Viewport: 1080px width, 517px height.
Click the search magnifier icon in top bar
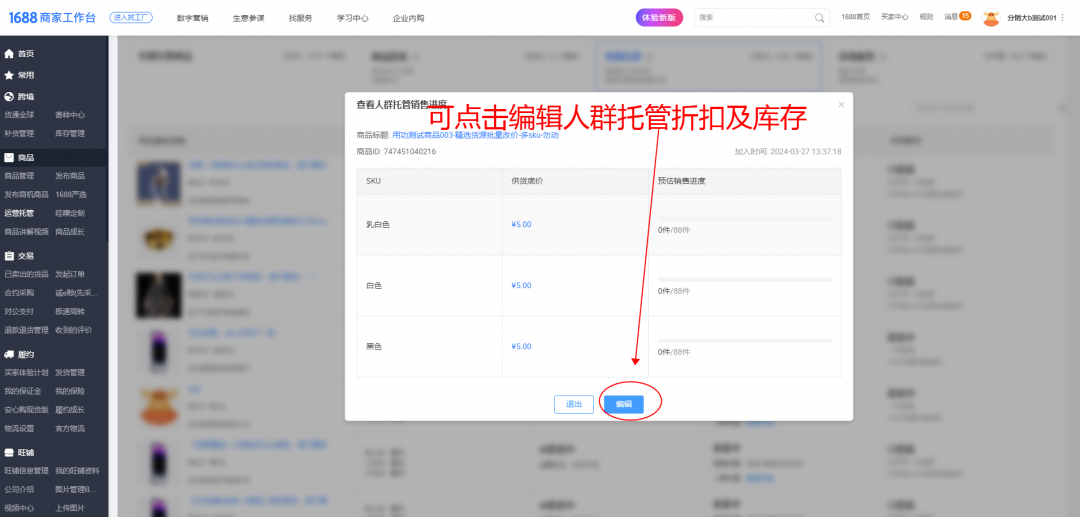820,18
